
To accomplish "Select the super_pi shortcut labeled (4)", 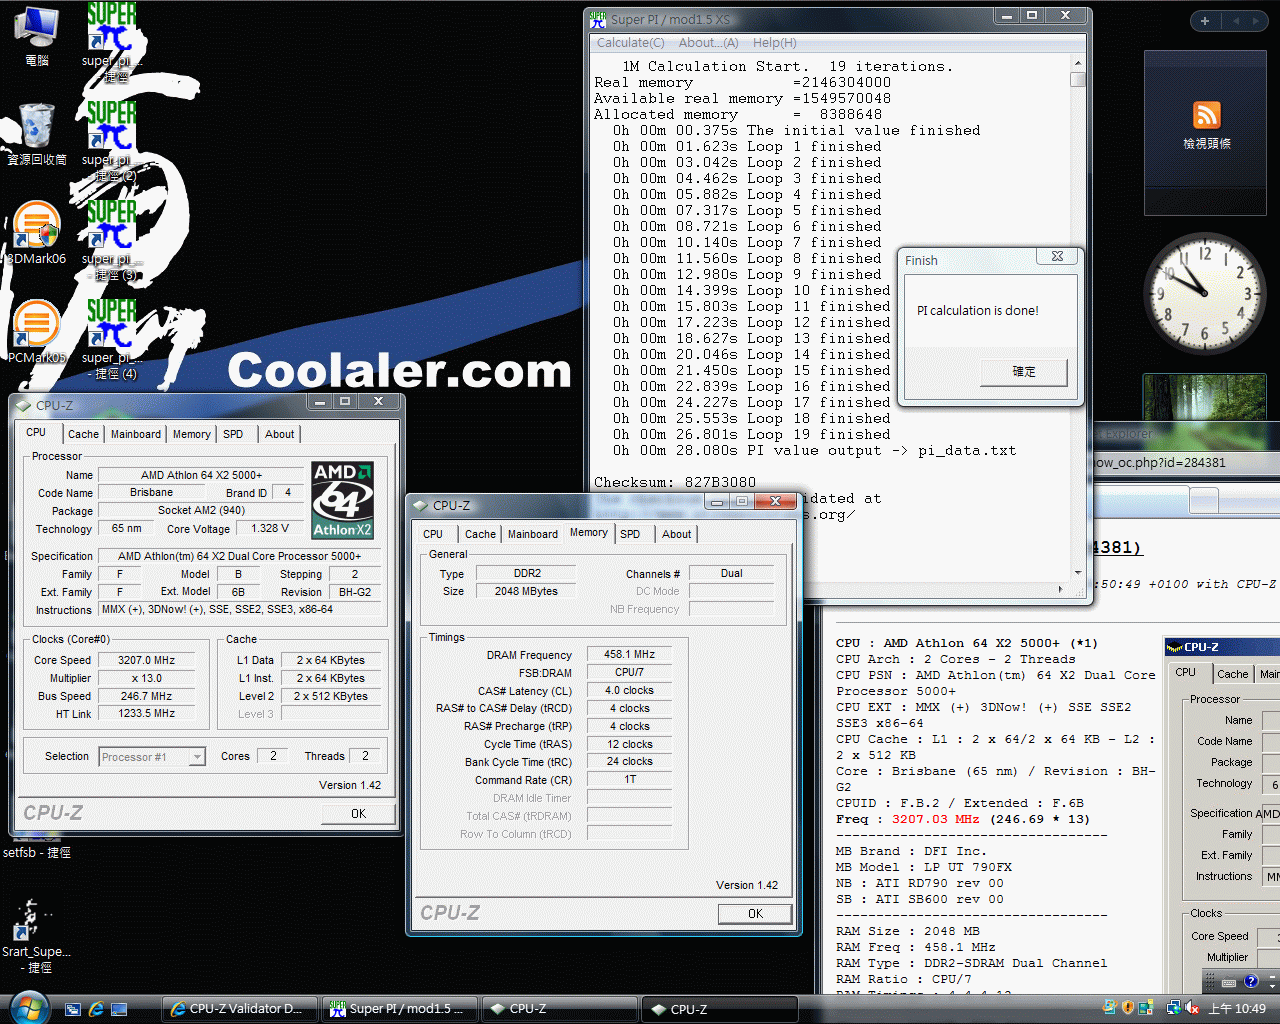I will 111,339.
